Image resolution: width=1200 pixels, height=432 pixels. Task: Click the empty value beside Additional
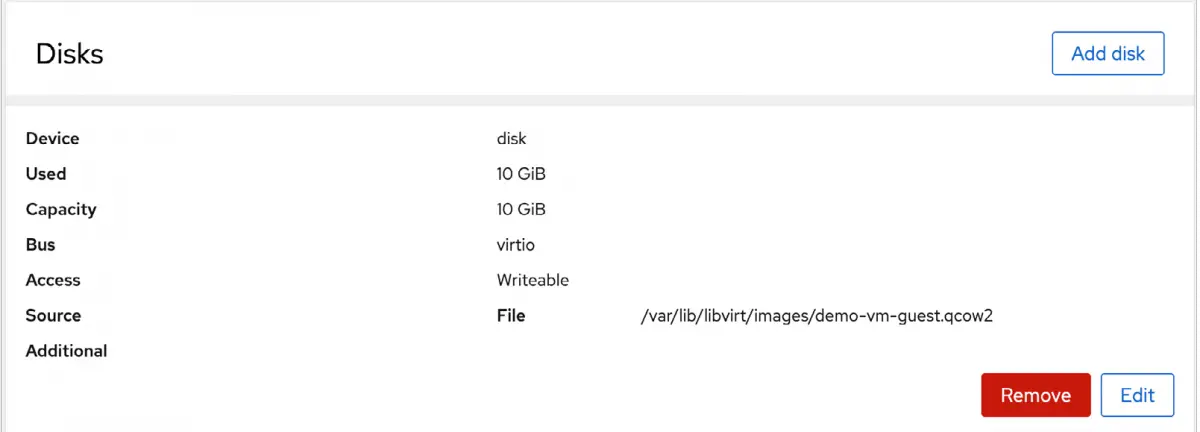pos(560,351)
